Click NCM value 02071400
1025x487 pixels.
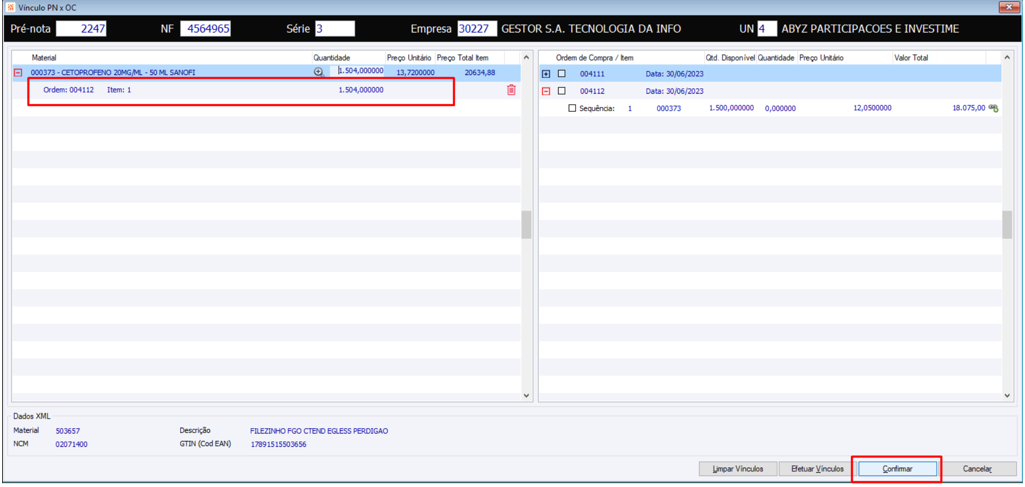point(71,445)
